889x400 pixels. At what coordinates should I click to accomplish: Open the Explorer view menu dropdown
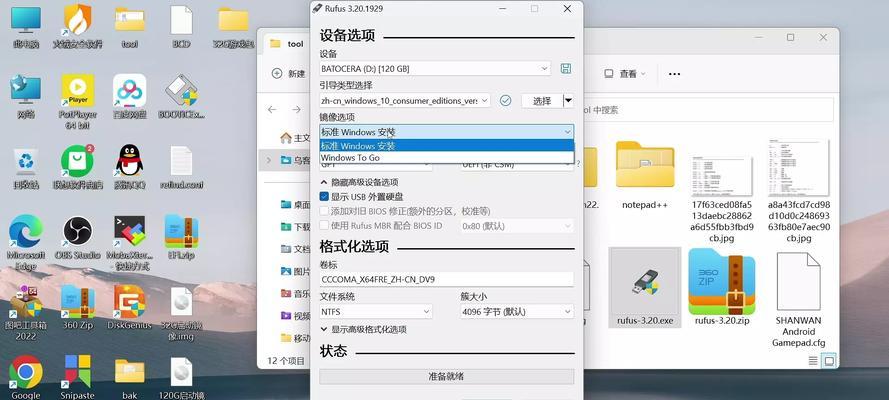(624, 74)
